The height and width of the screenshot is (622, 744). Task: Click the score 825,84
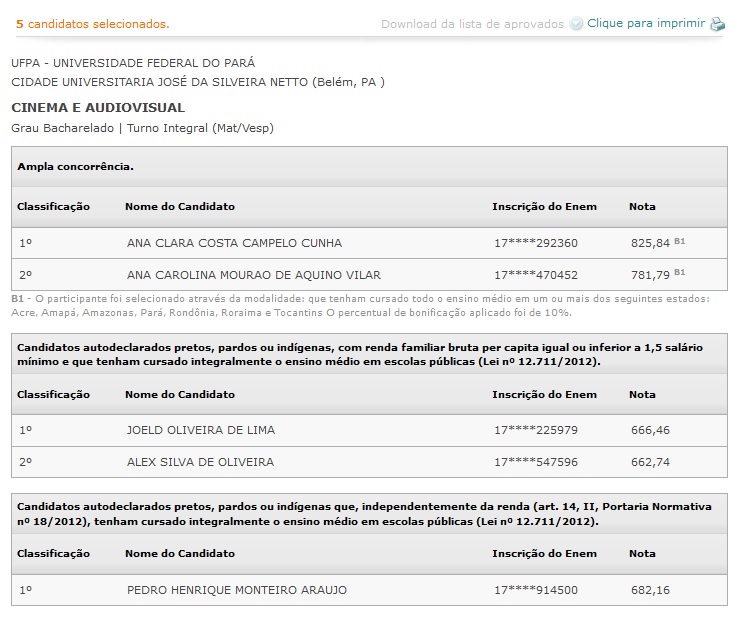[650, 243]
